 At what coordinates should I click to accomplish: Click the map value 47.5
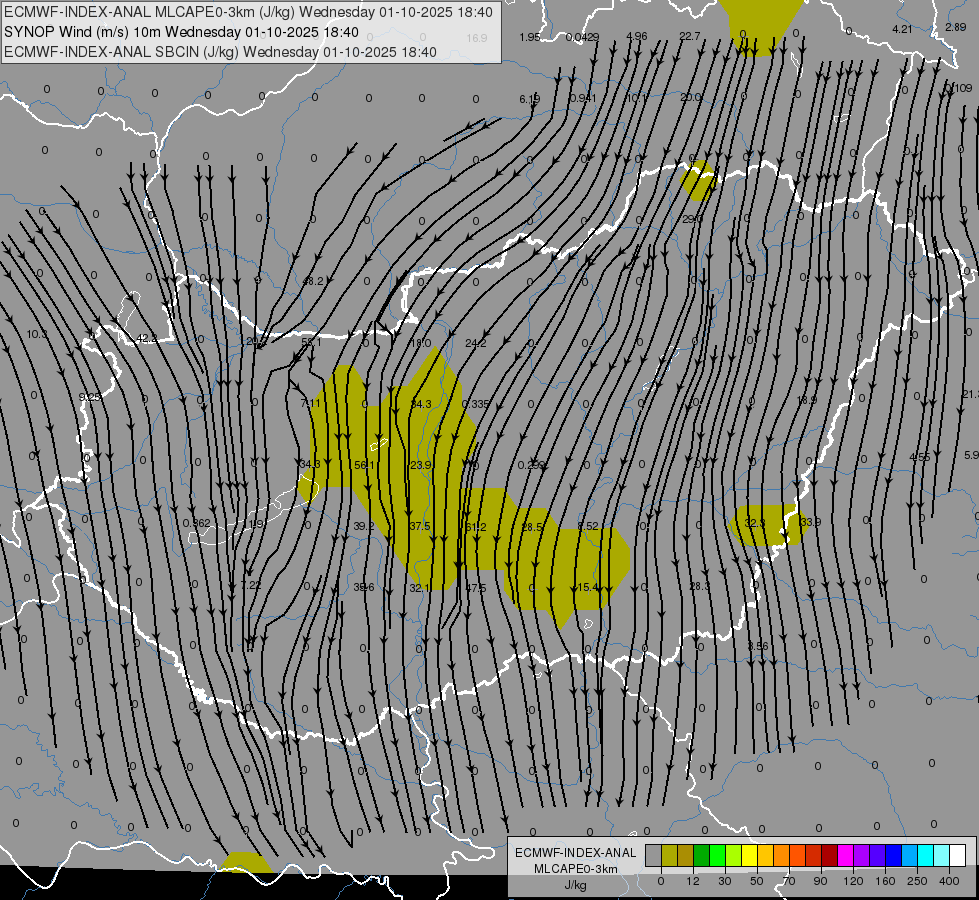tap(476, 588)
